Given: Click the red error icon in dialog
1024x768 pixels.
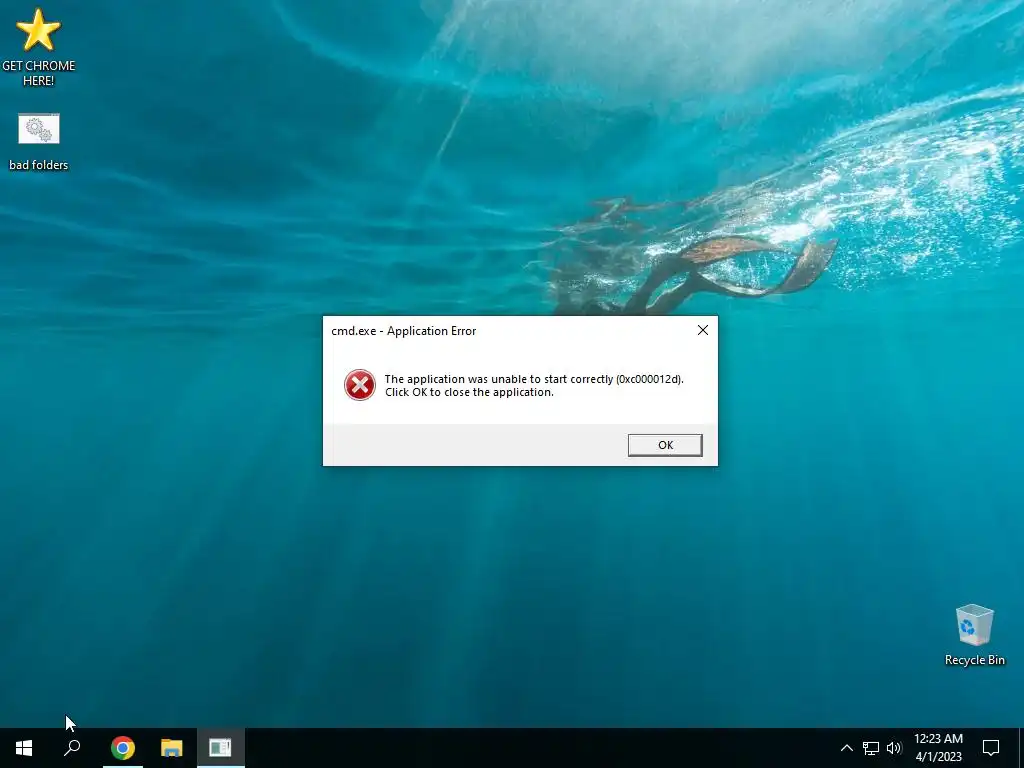Looking at the screenshot, I should [360, 385].
